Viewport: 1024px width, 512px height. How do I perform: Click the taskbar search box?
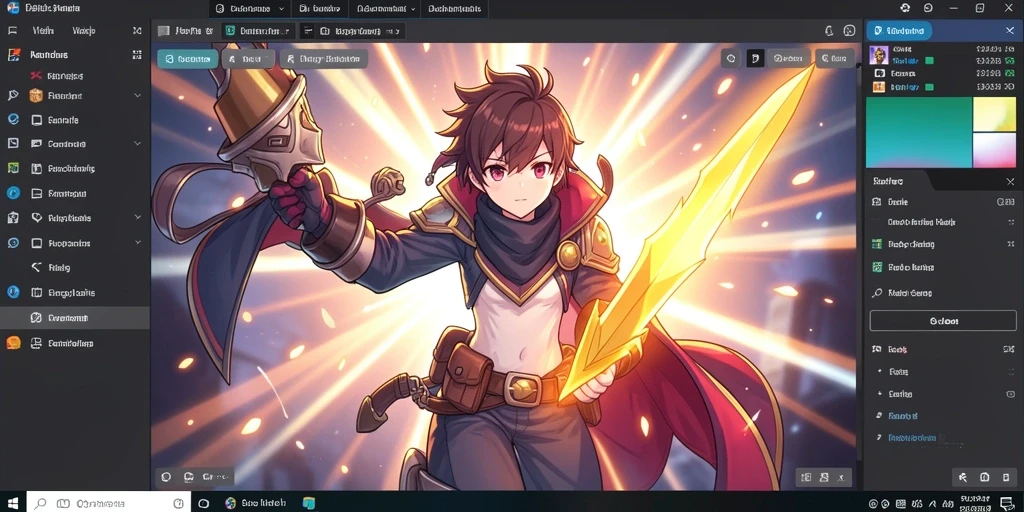click(108, 503)
